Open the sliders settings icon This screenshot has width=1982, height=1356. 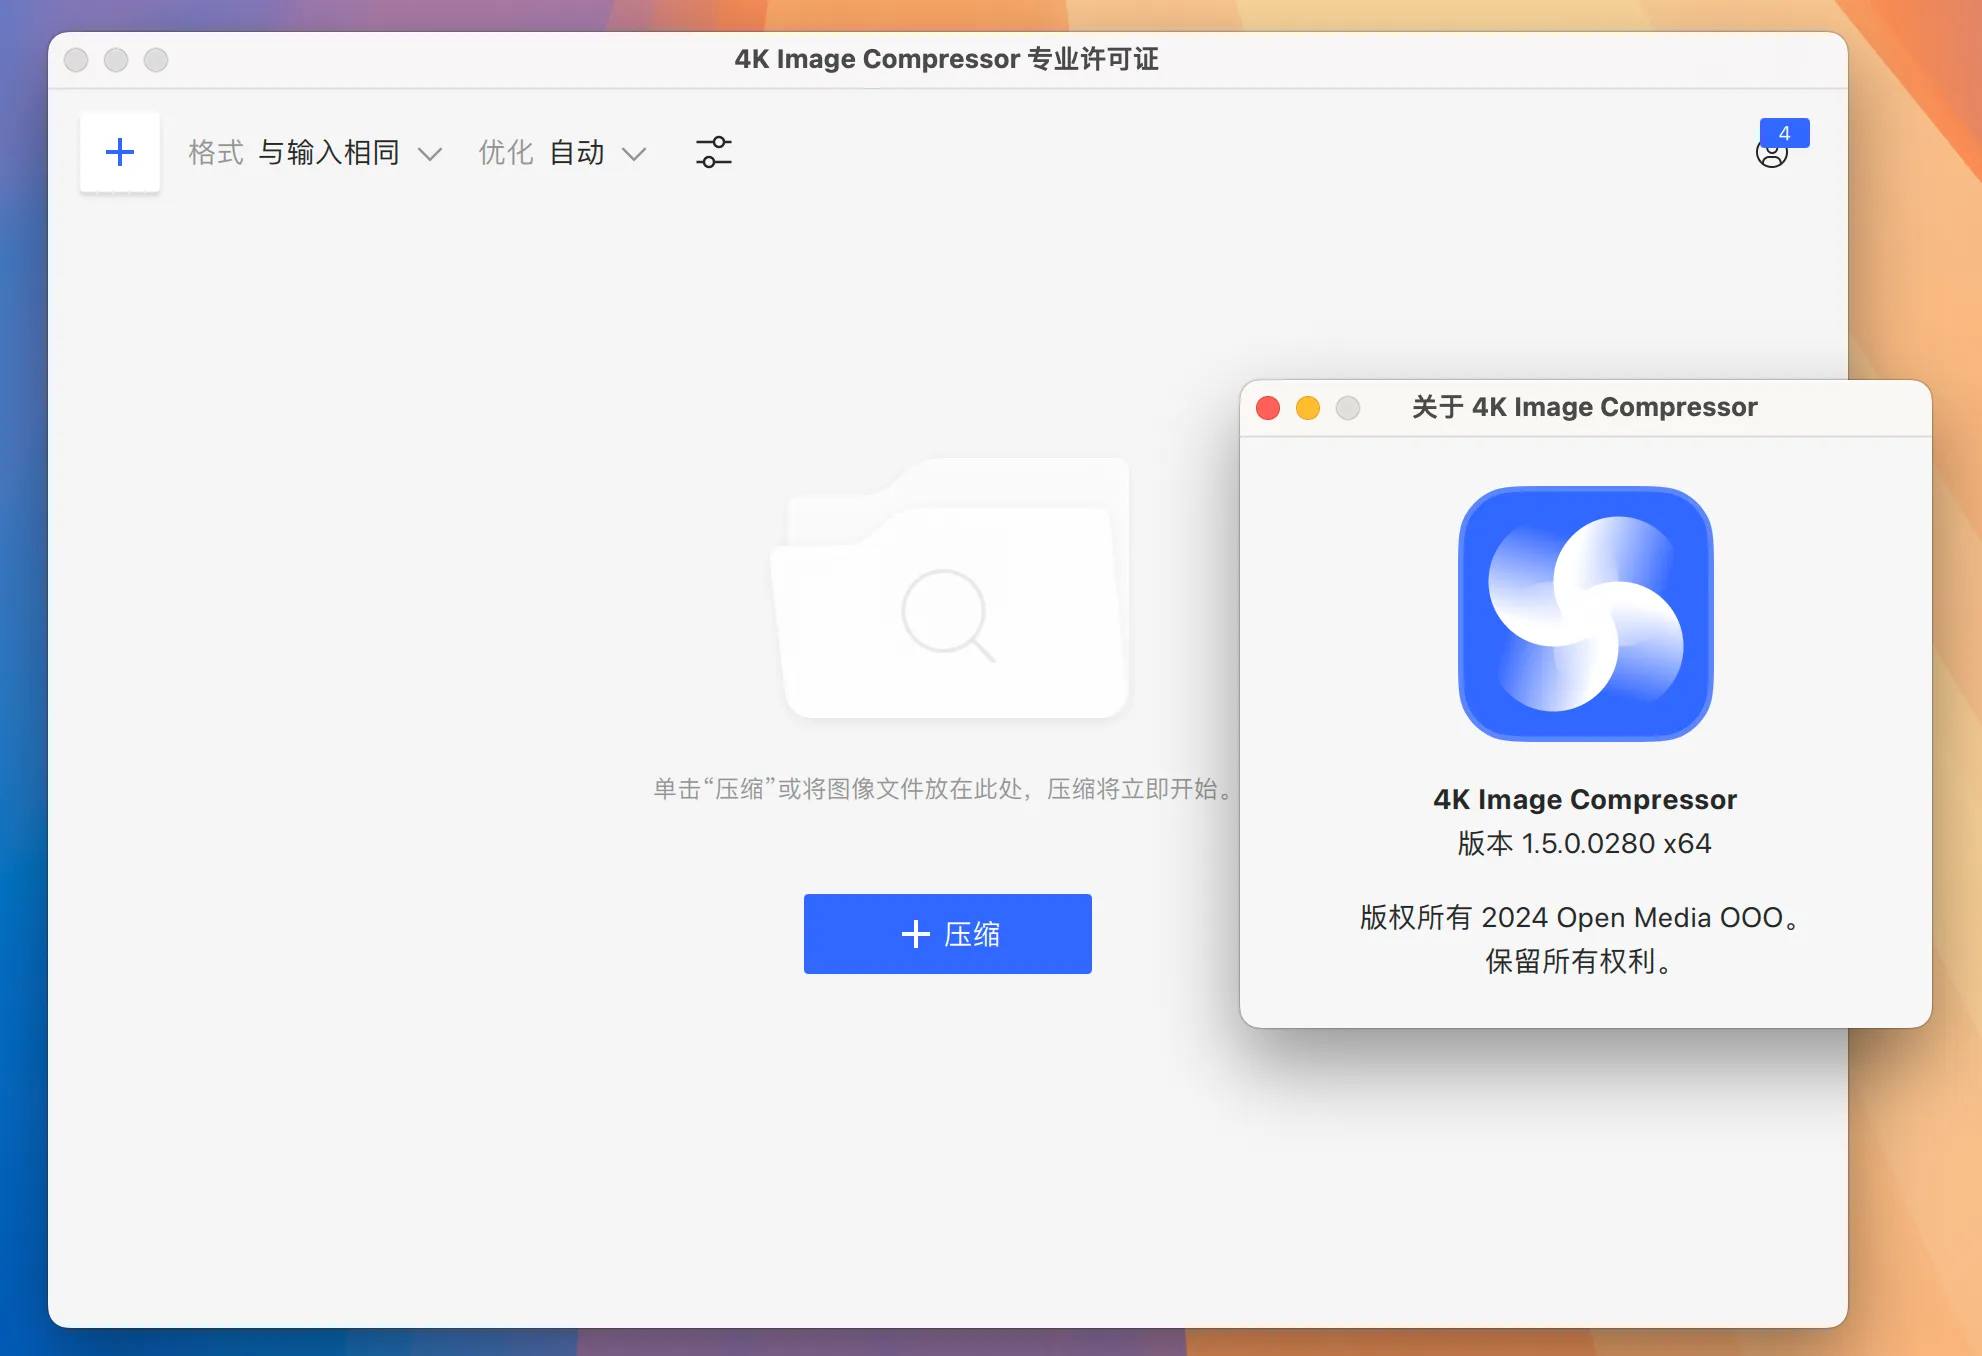pyautogui.click(x=714, y=152)
